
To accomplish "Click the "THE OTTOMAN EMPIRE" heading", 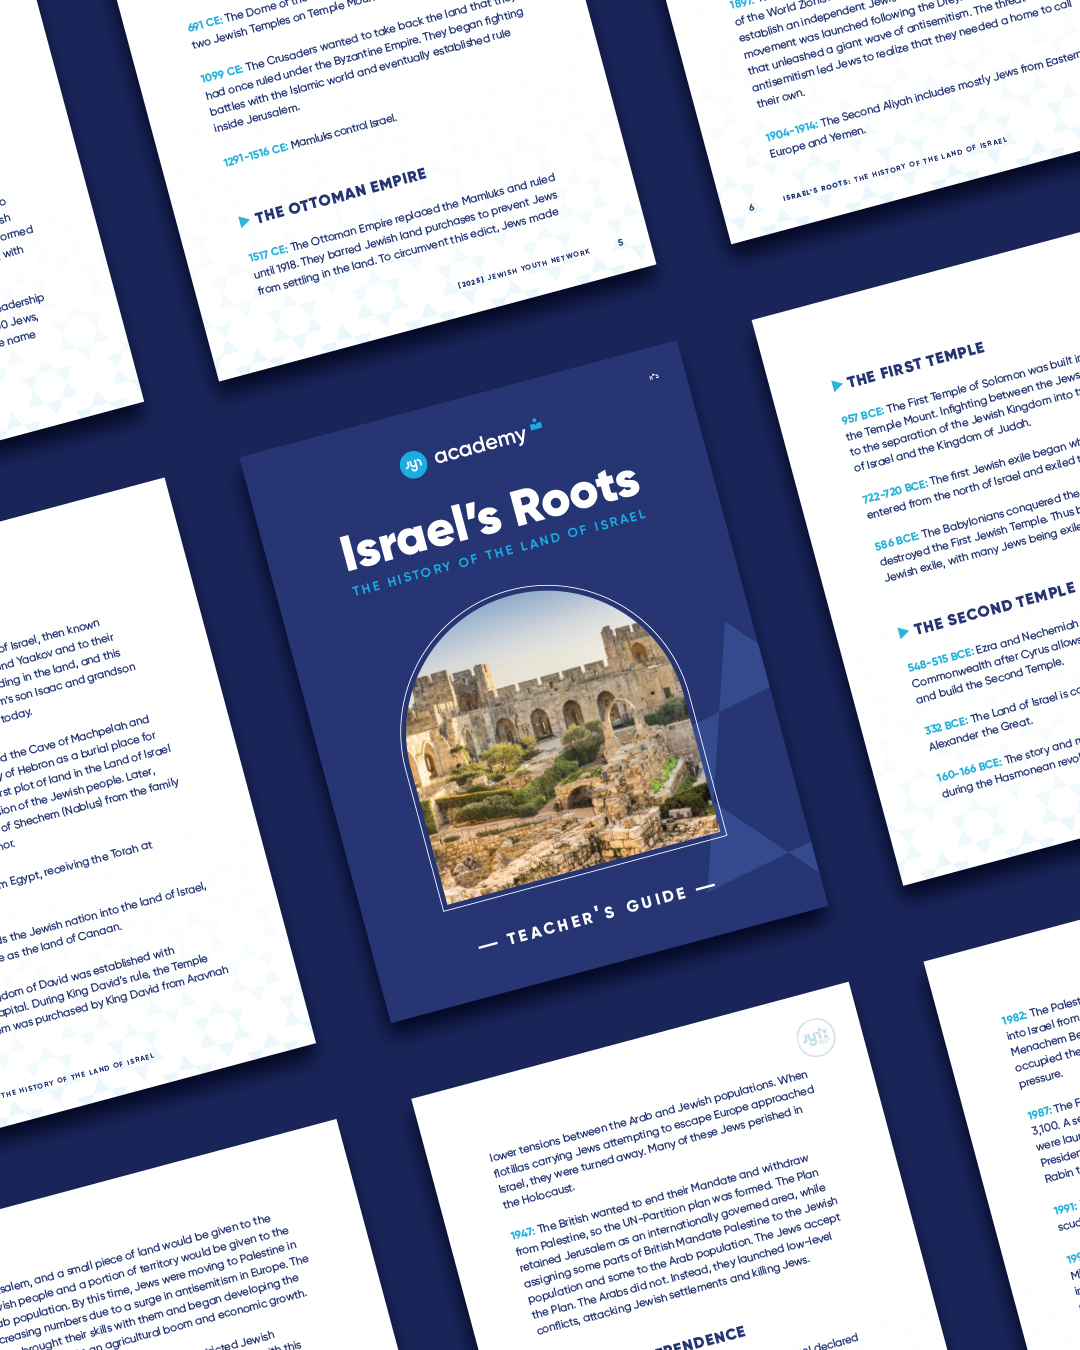I will (340, 196).
